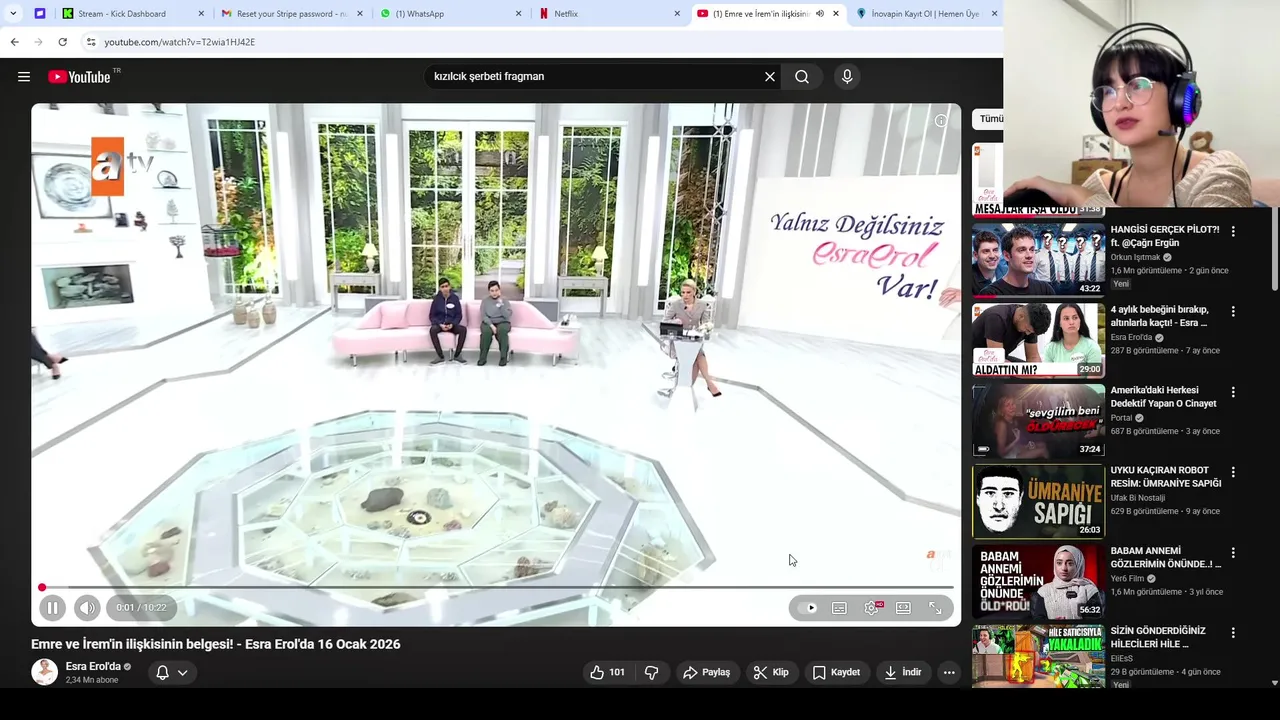The width and height of the screenshot is (1280, 720).
Task: Go back in browser history
Action: (14, 42)
